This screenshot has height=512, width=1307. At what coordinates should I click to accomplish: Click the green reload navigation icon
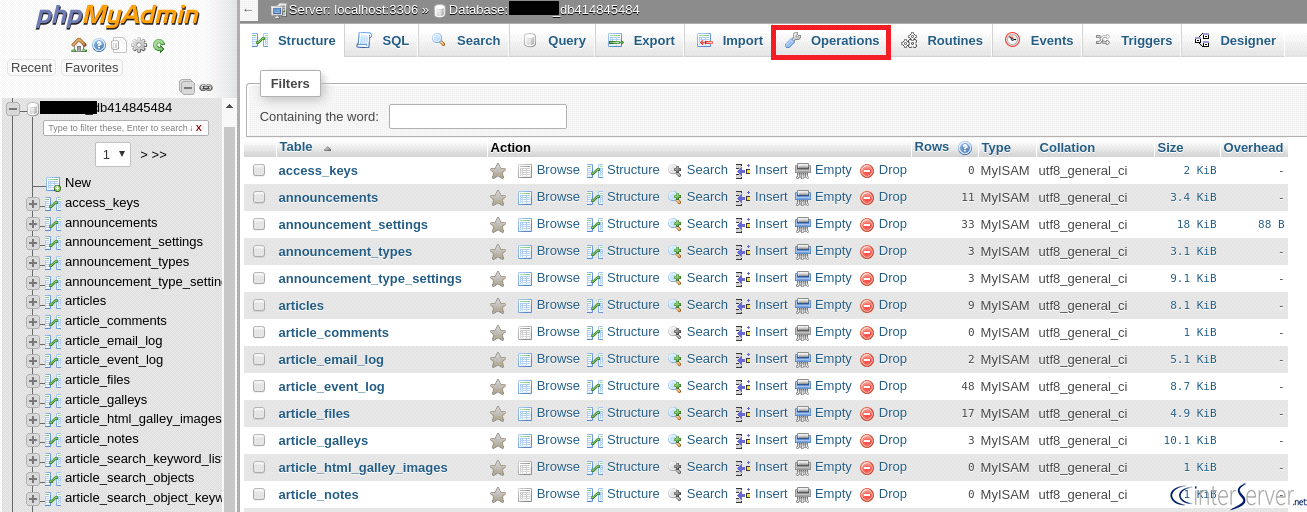point(159,45)
